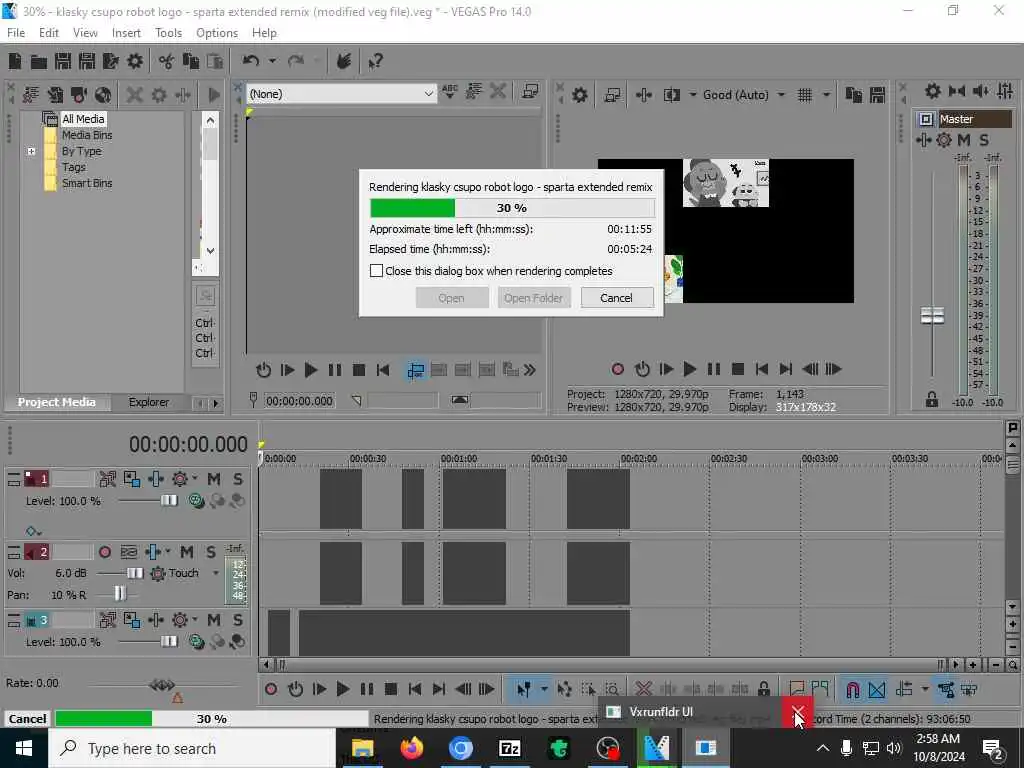Click the Undo arrow icon
The width and height of the screenshot is (1024, 768).
pos(251,61)
